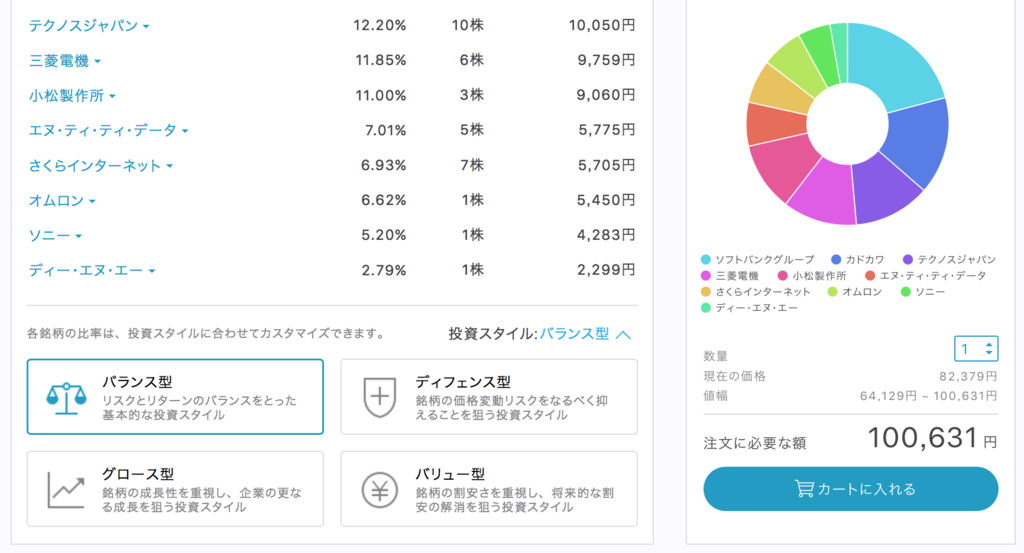
Task: Expand the 三菱電機 stock details
Action: pos(65,61)
